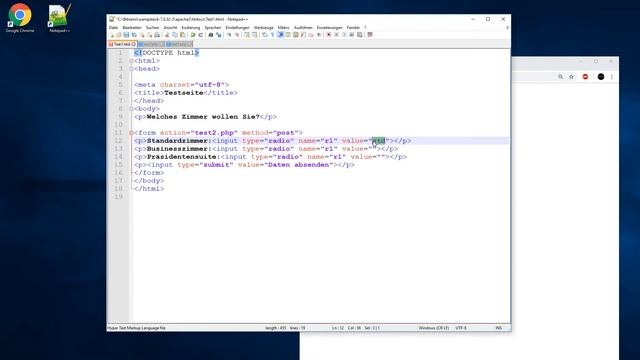
Task: Start macro recording with red button
Action: pyautogui.click(x=329, y=35)
